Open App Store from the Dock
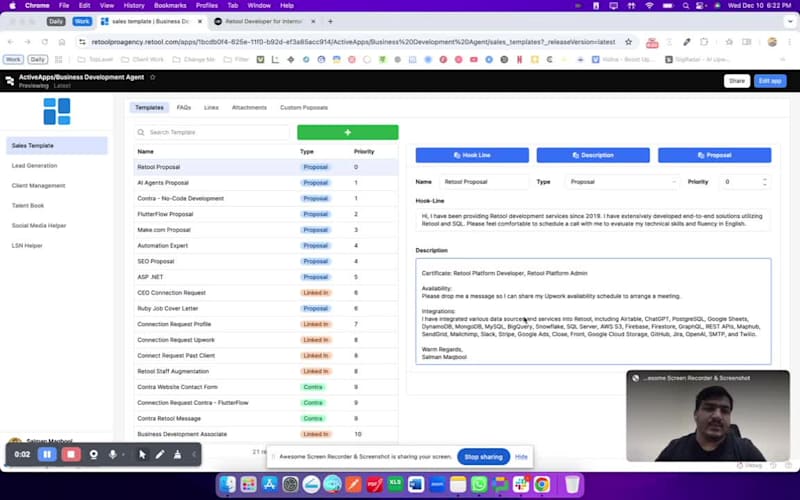This screenshot has height=500, width=800. pyautogui.click(x=269, y=484)
